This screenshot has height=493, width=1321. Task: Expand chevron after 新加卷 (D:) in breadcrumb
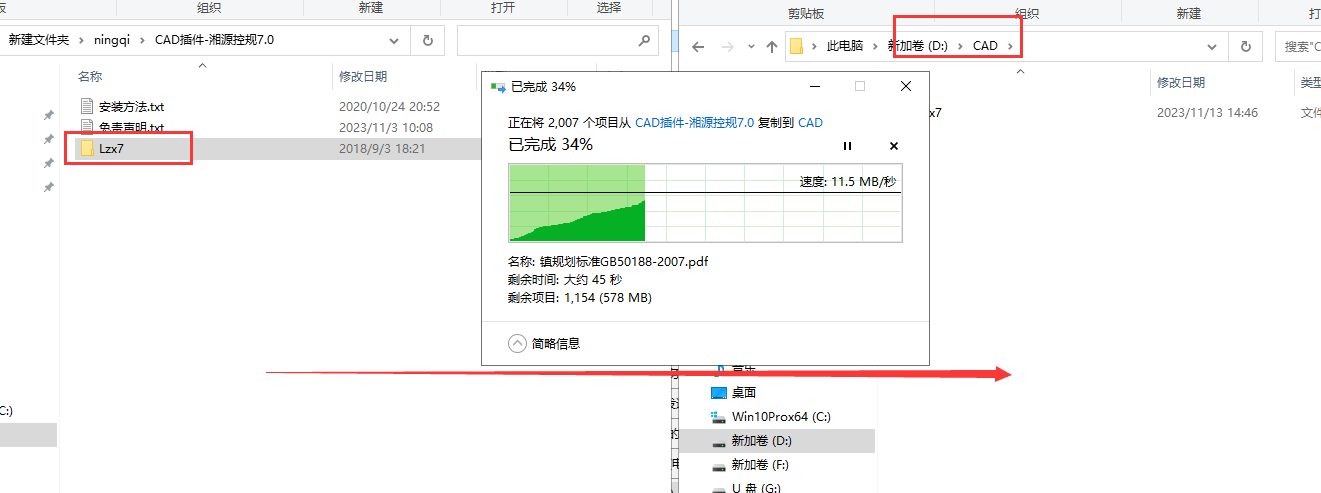click(x=961, y=46)
